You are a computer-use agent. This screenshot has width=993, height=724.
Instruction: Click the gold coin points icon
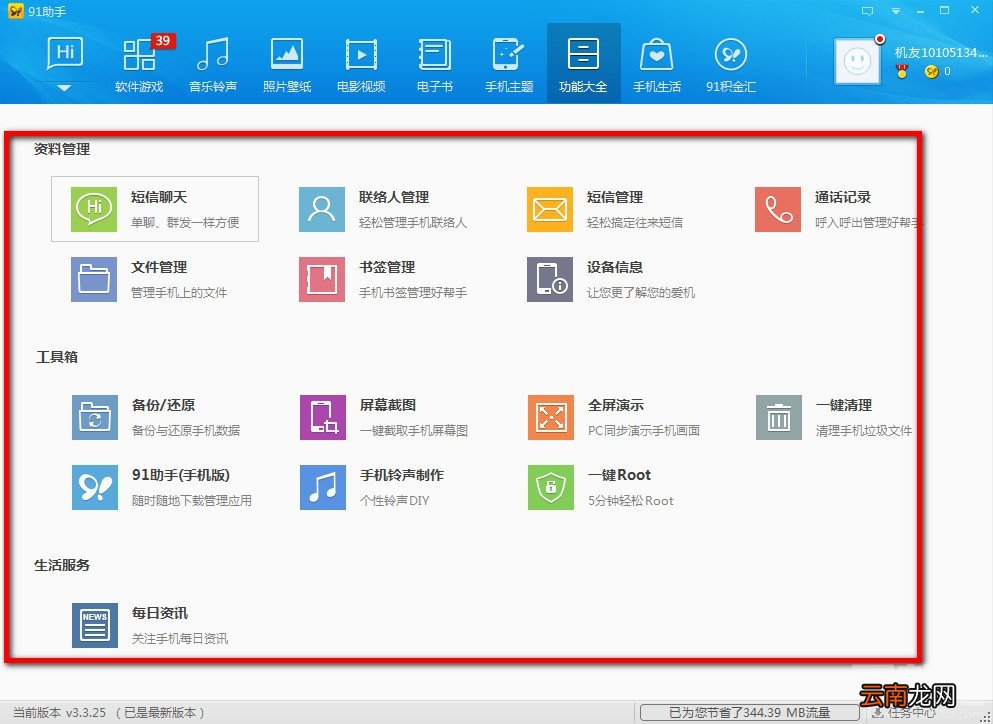tap(931, 72)
